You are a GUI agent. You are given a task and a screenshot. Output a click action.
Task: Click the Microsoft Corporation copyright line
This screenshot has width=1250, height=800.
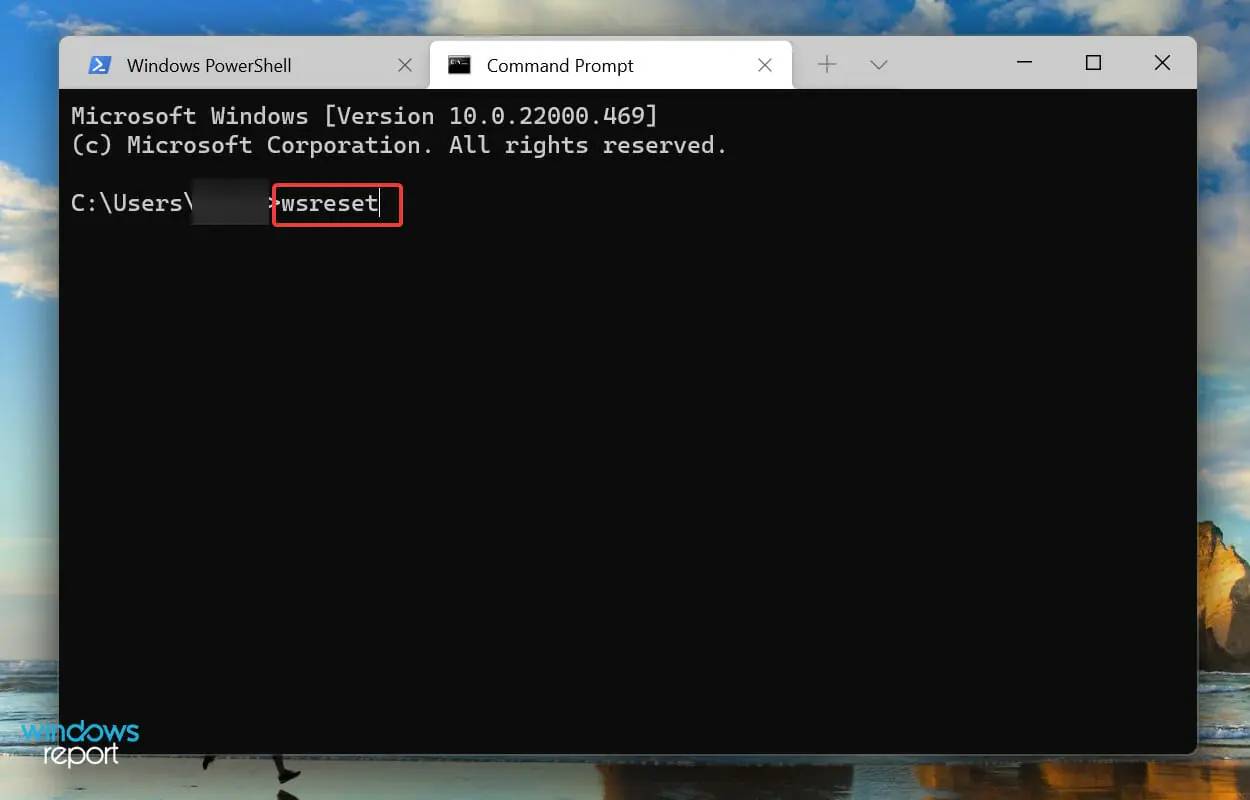coord(399,146)
